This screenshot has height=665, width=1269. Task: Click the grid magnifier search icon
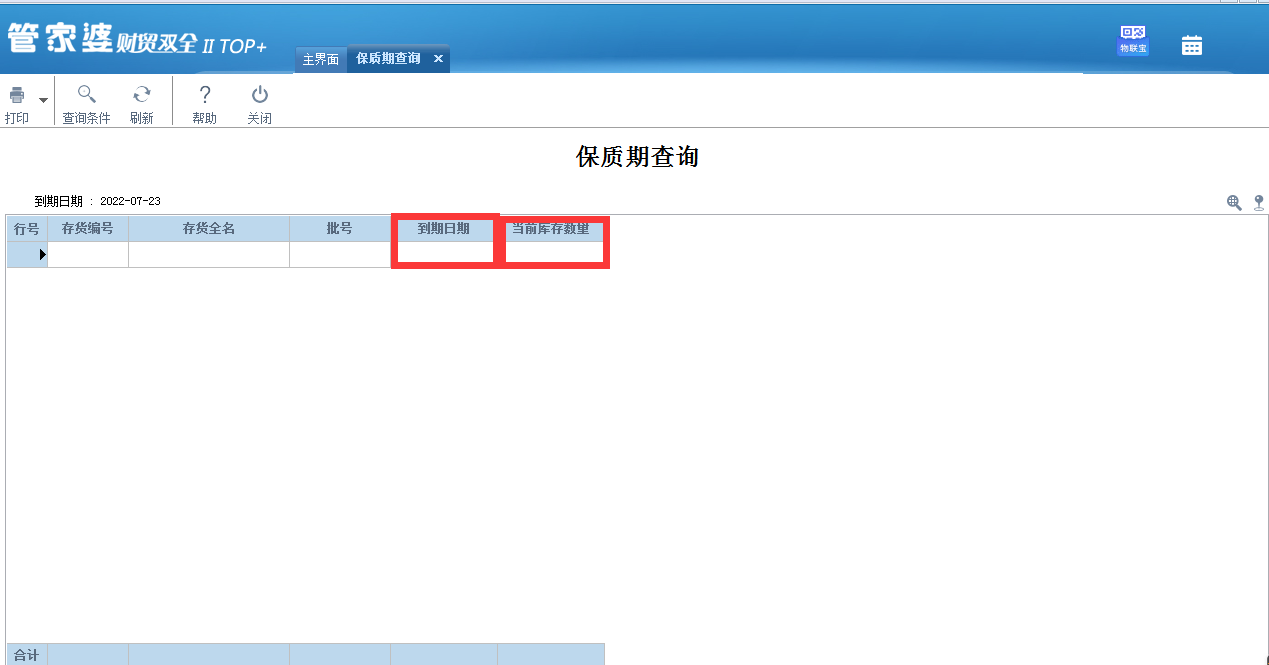(1235, 203)
